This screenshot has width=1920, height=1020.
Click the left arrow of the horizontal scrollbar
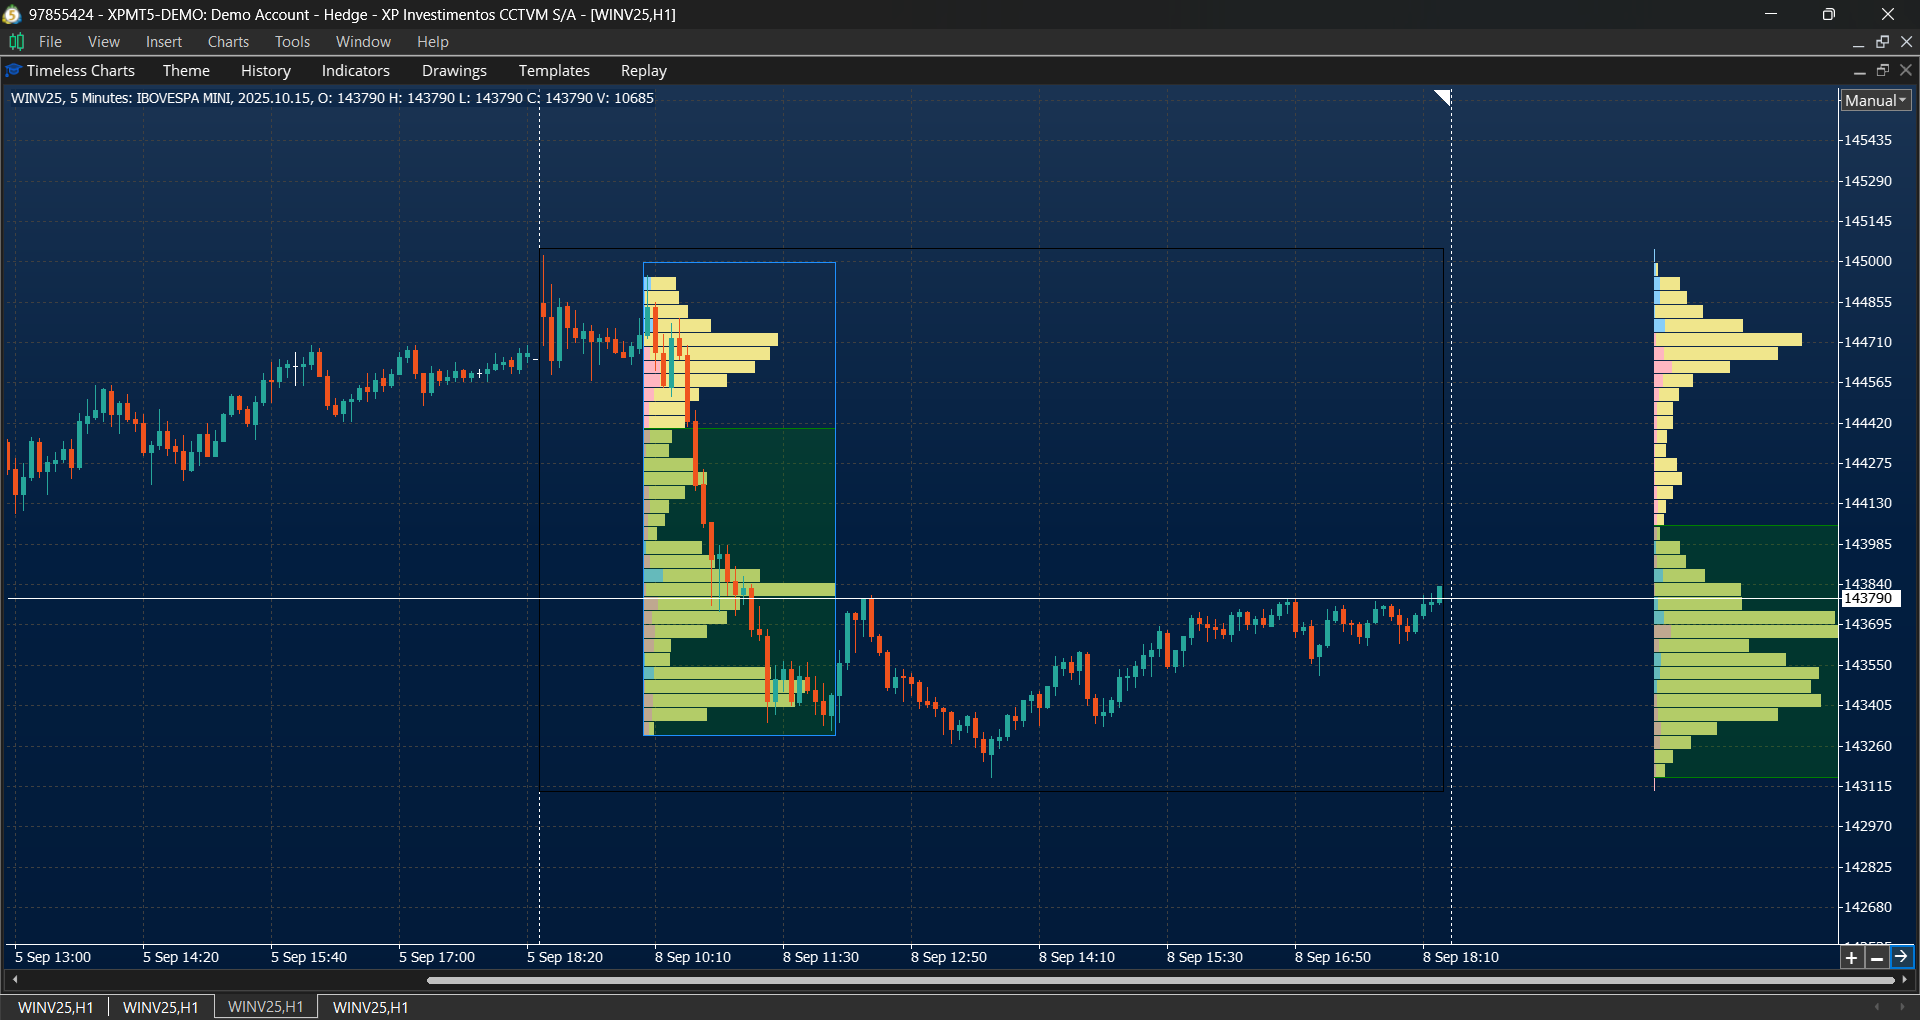coord(14,980)
